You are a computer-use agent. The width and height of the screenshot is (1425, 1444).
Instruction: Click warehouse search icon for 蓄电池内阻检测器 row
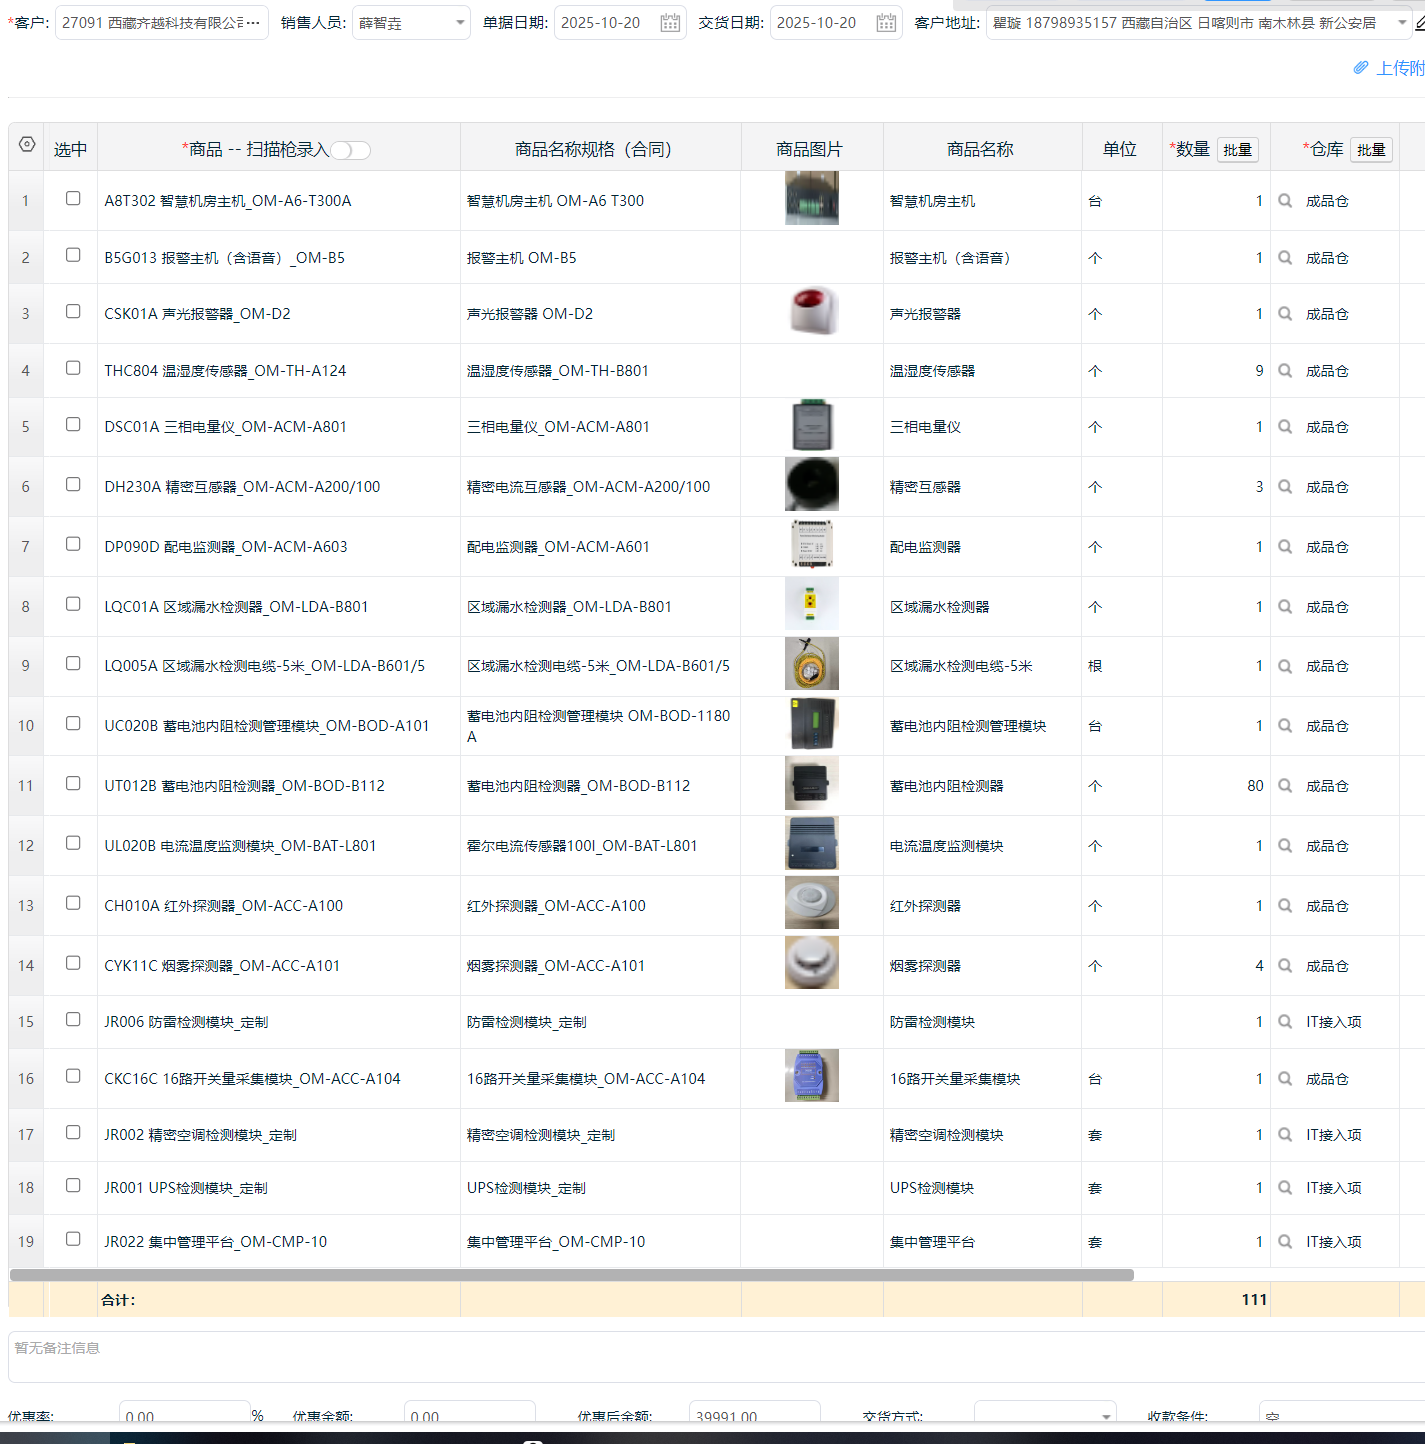pyautogui.click(x=1285, y=786)
